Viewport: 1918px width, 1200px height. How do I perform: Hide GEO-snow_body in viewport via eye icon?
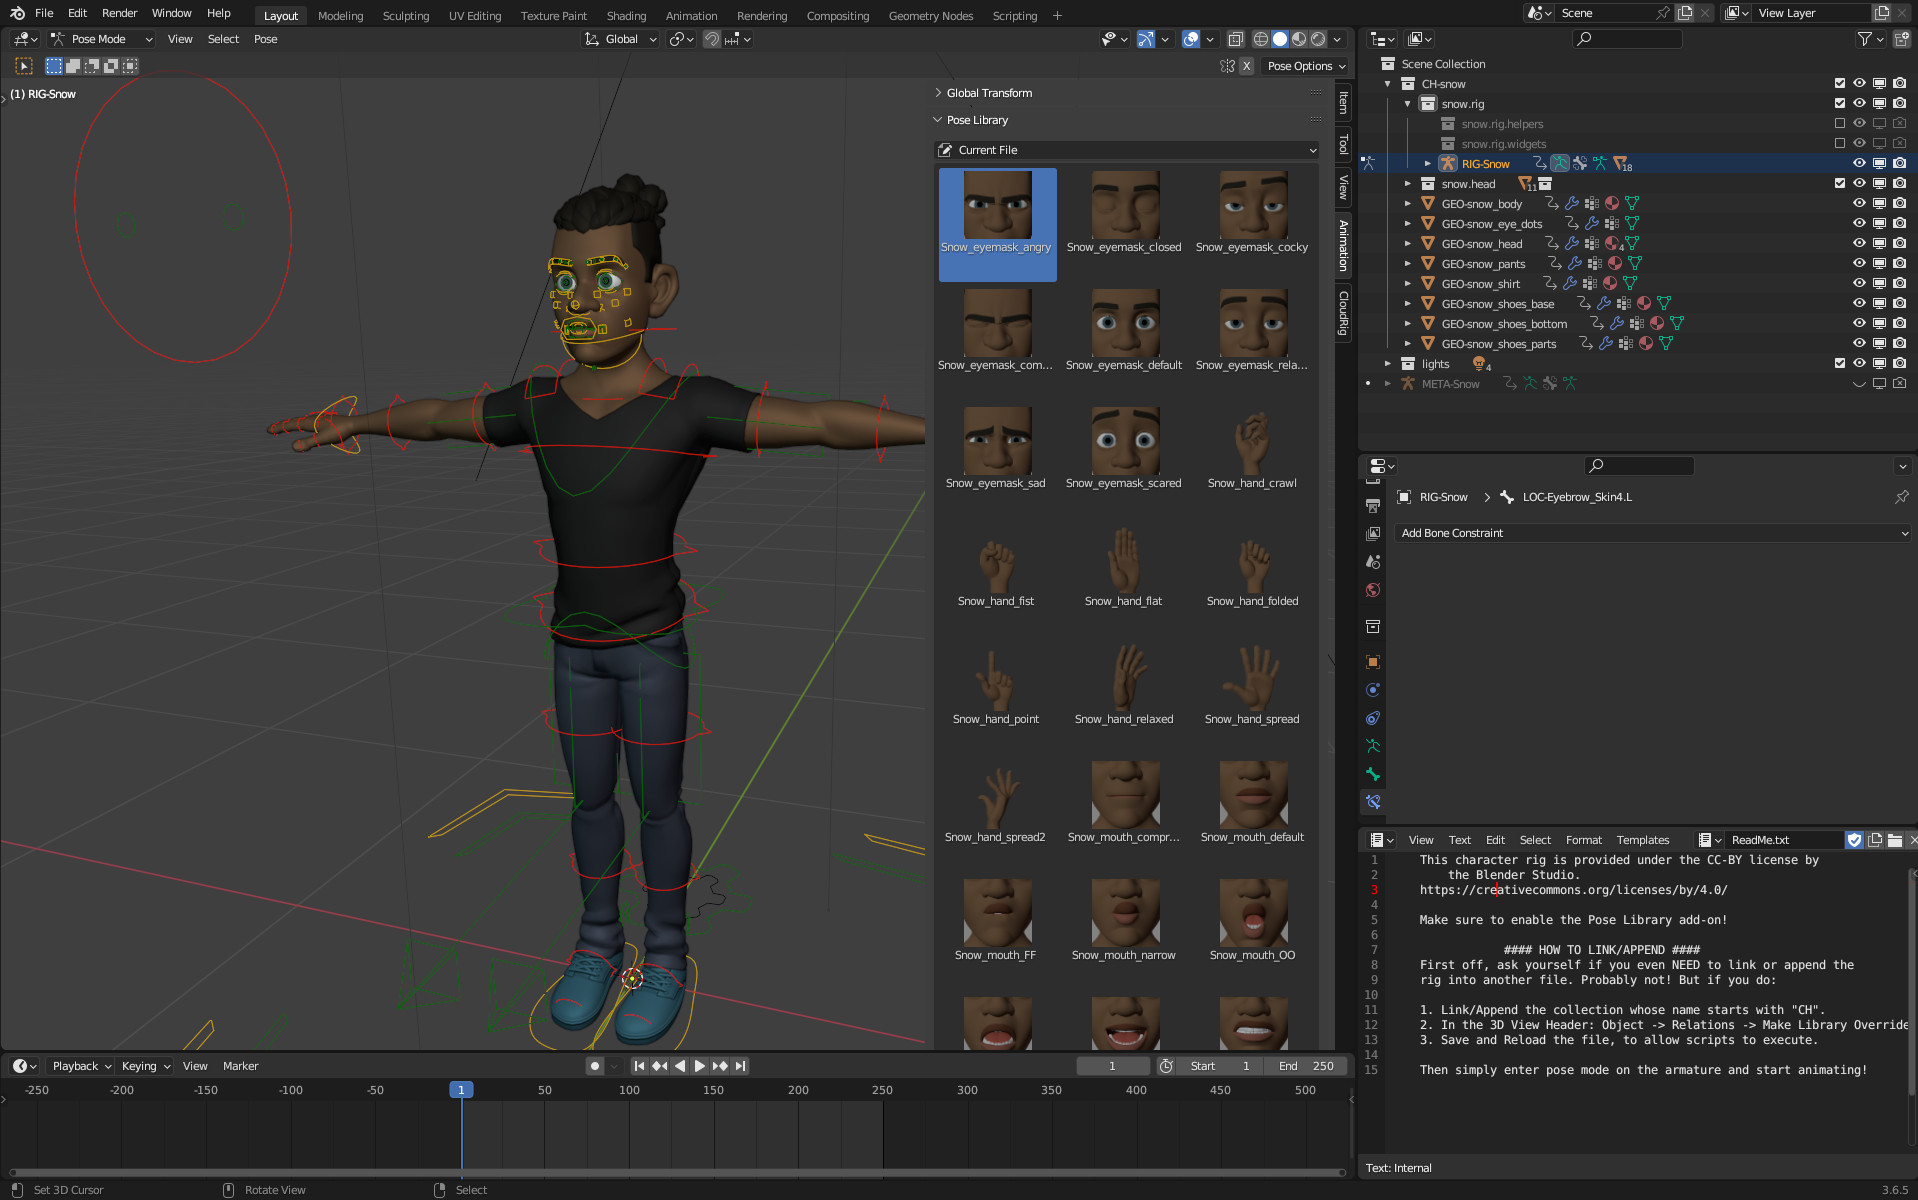[1859, 204]
